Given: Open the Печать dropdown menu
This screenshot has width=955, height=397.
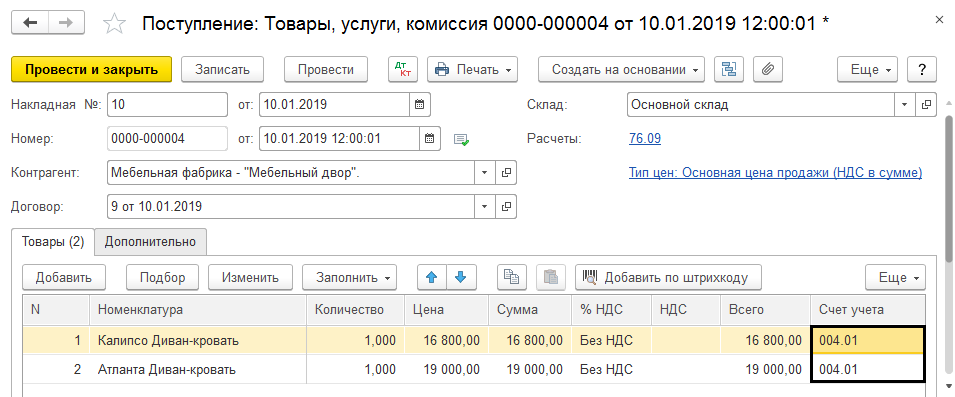Looking at the screenshot, I should click(473, 69).
